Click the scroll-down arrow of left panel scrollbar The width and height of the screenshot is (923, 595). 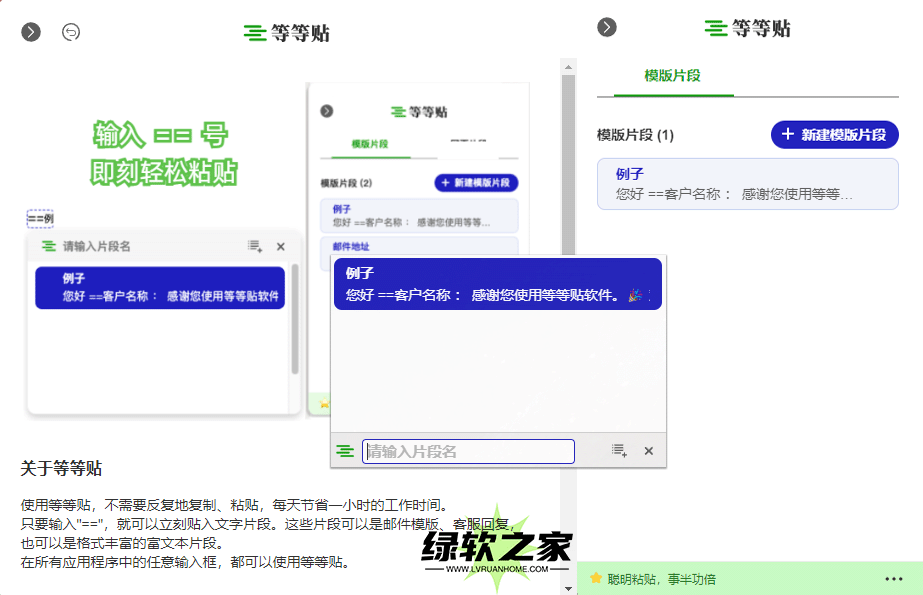tap(568, 588)
